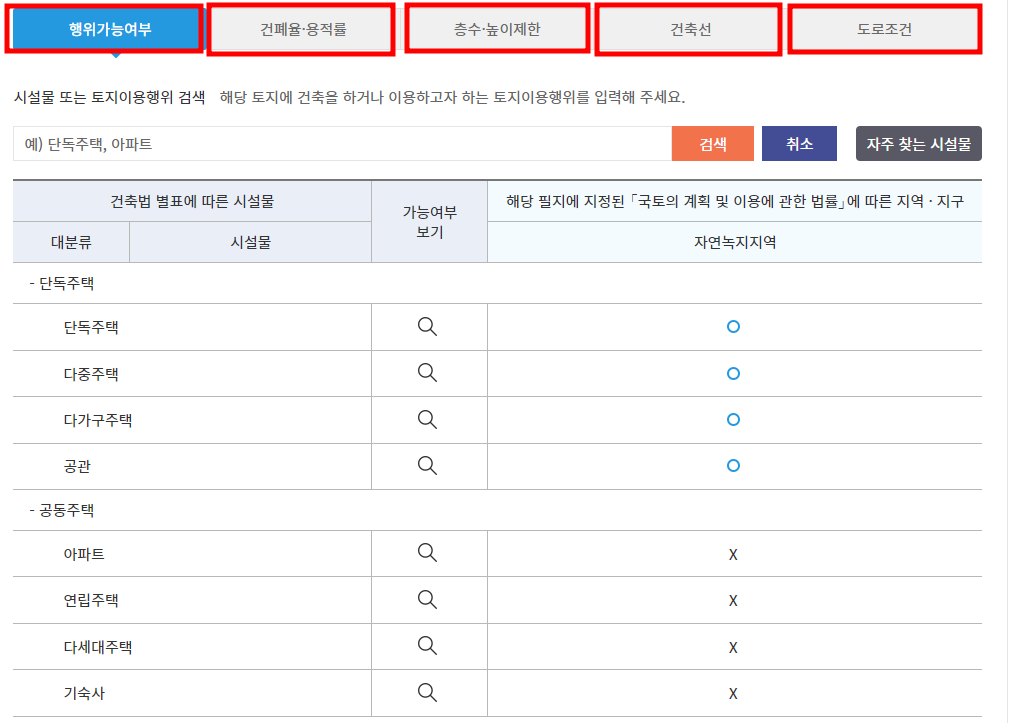Open allowance details for 공관 via magnifier
This screenshot has width=1020, height=723.
(x=429, y=466)
